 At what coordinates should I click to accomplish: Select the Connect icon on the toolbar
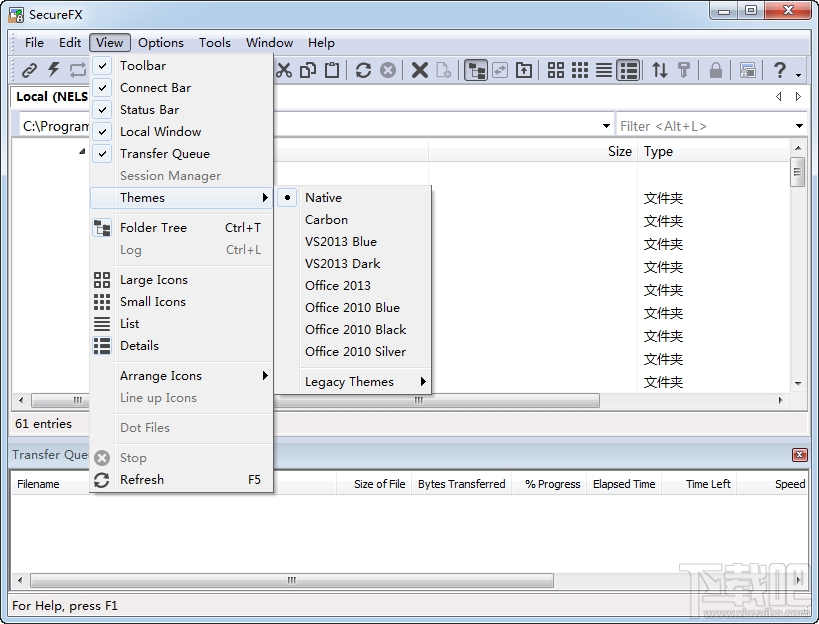pyautogui.click(x=28, y=70)
